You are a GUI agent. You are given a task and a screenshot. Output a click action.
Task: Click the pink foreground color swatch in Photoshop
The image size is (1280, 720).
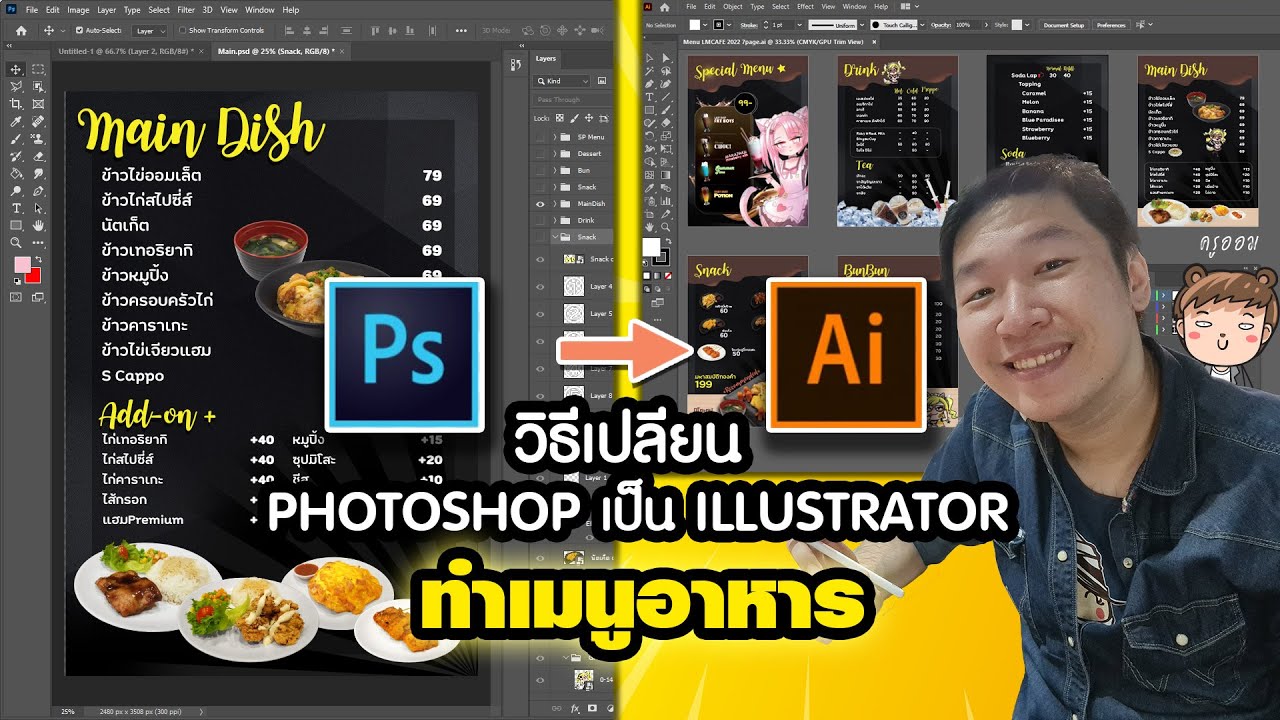click(x=22, y=265)
